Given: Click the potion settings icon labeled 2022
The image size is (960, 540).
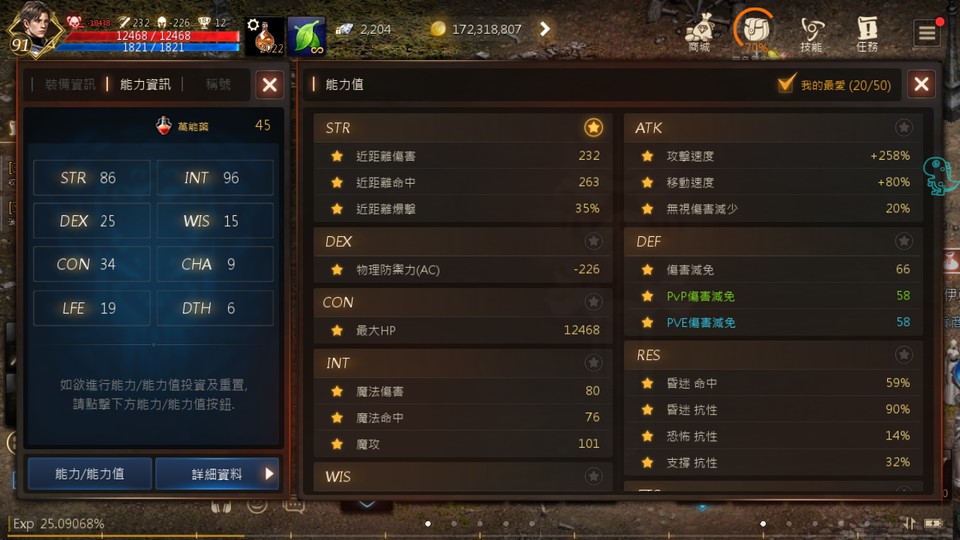Looking at the screenshot, I should 265,36.
